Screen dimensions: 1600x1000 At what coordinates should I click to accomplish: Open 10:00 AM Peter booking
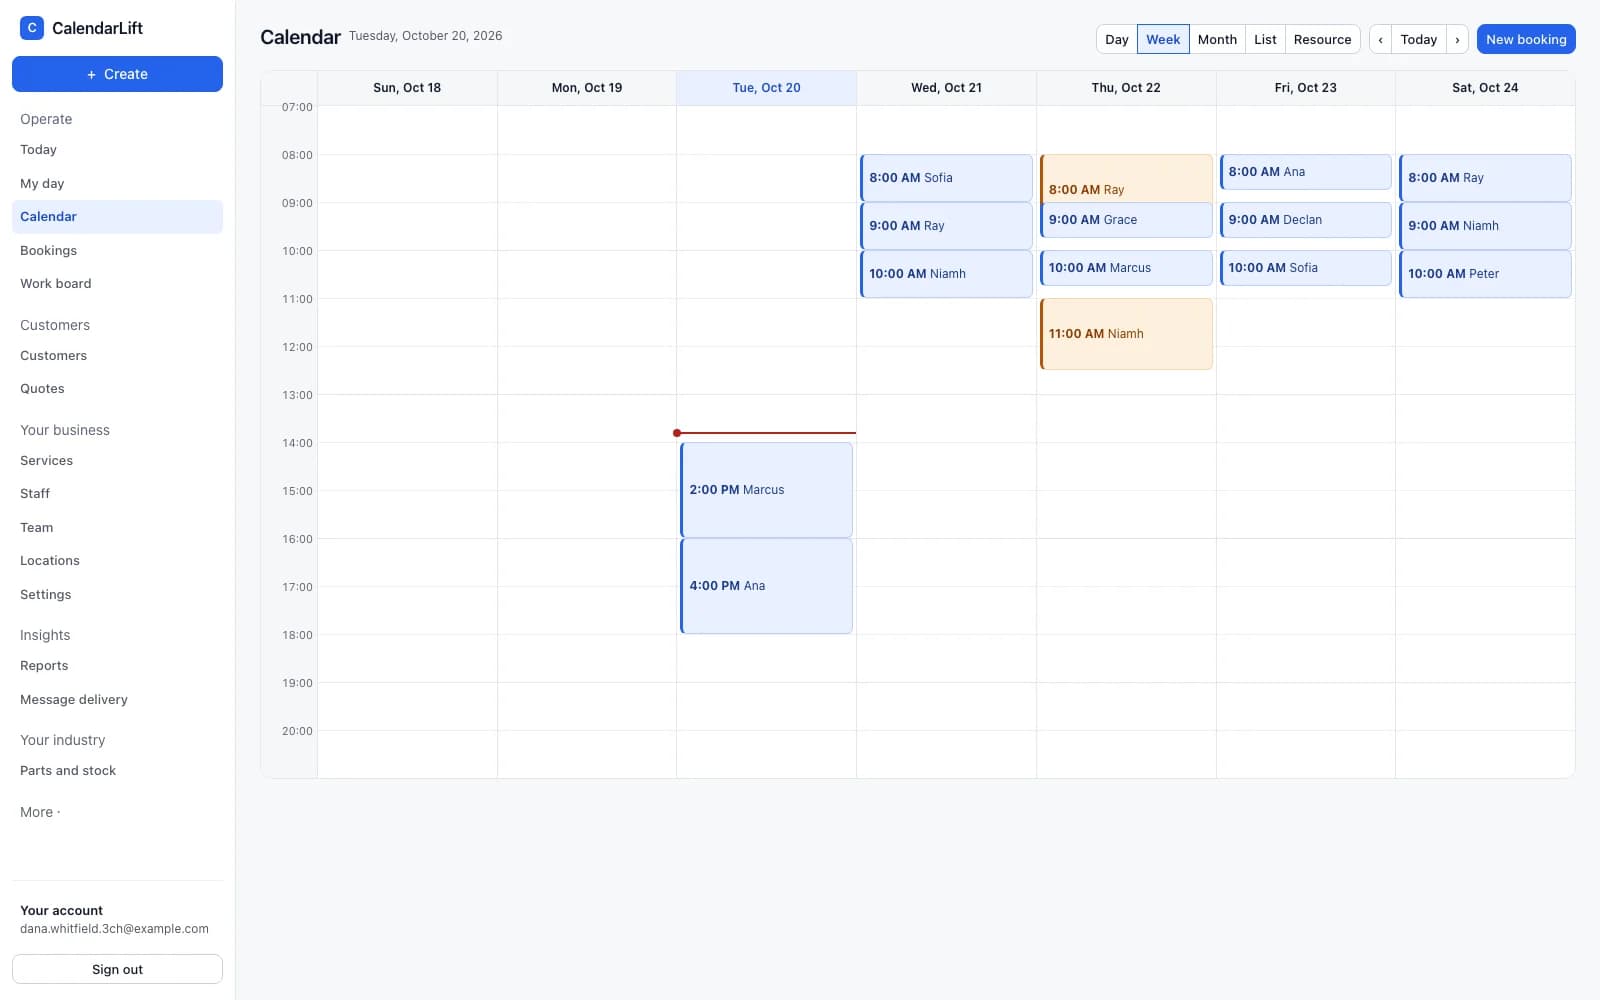[x=1485, y=274]
